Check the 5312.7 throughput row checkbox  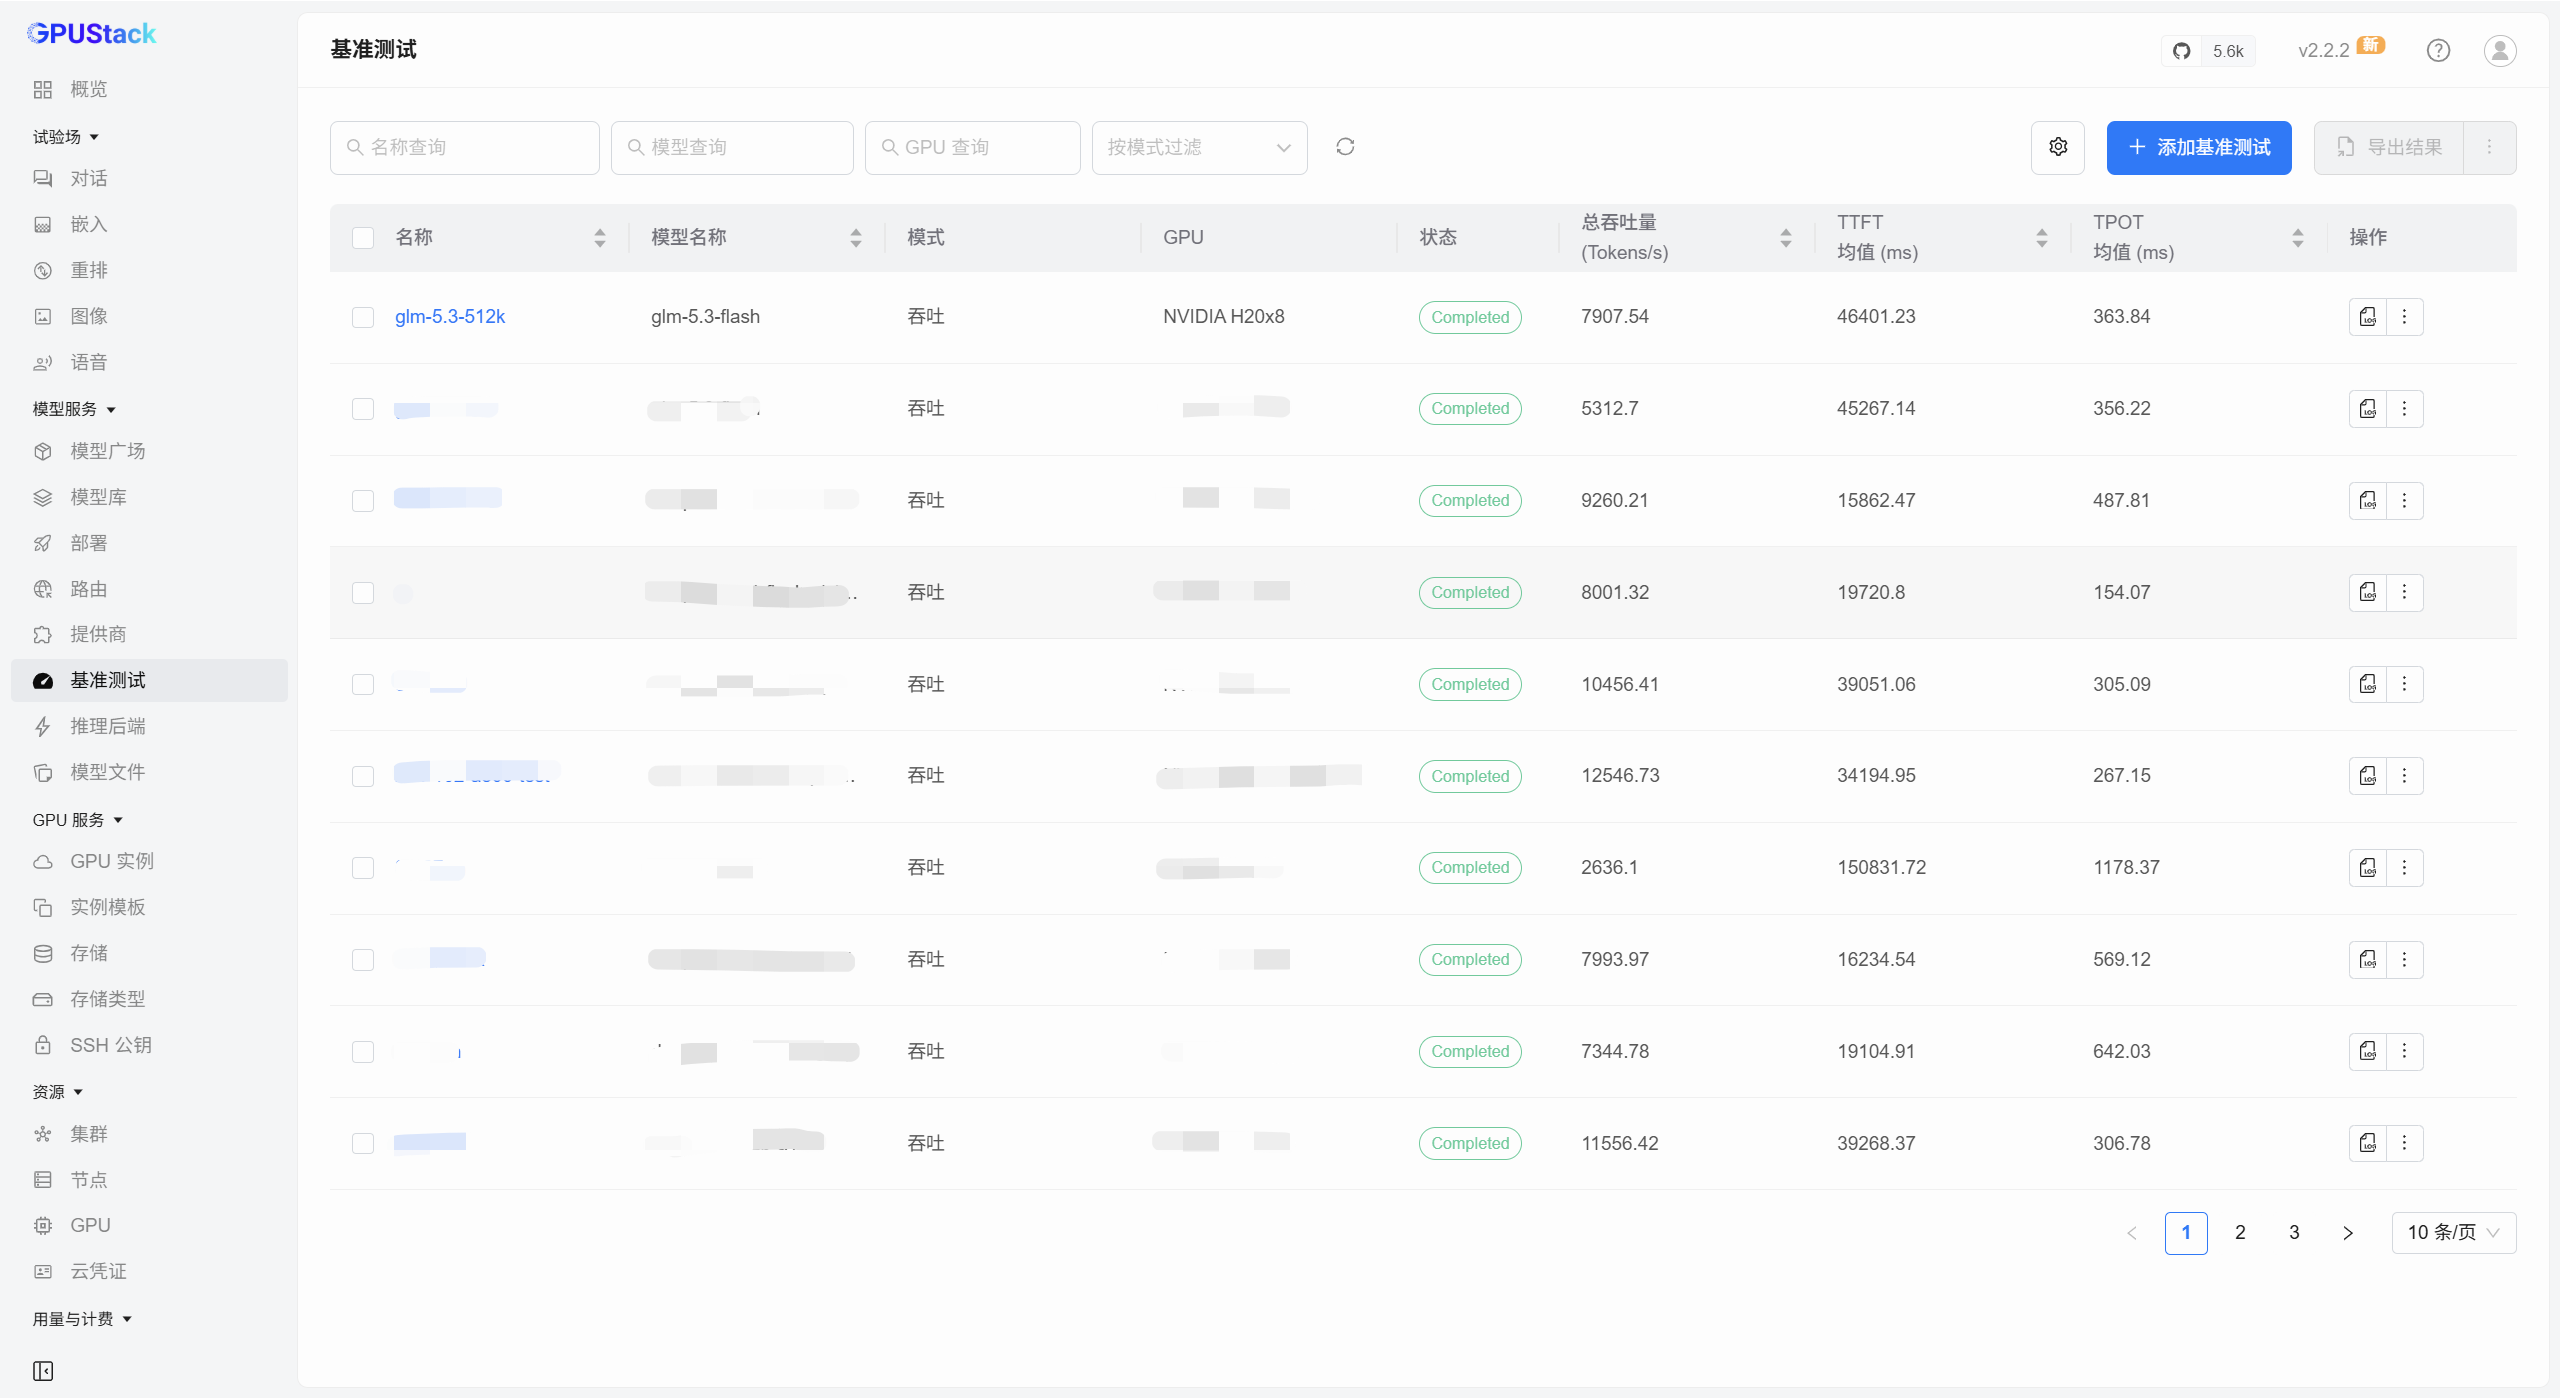click(x=363, y=409)
